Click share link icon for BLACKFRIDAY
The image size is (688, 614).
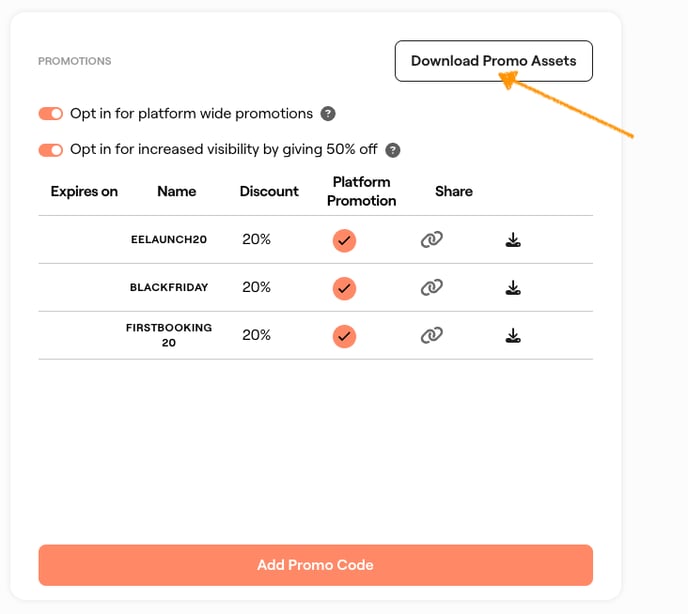point(432,287)
